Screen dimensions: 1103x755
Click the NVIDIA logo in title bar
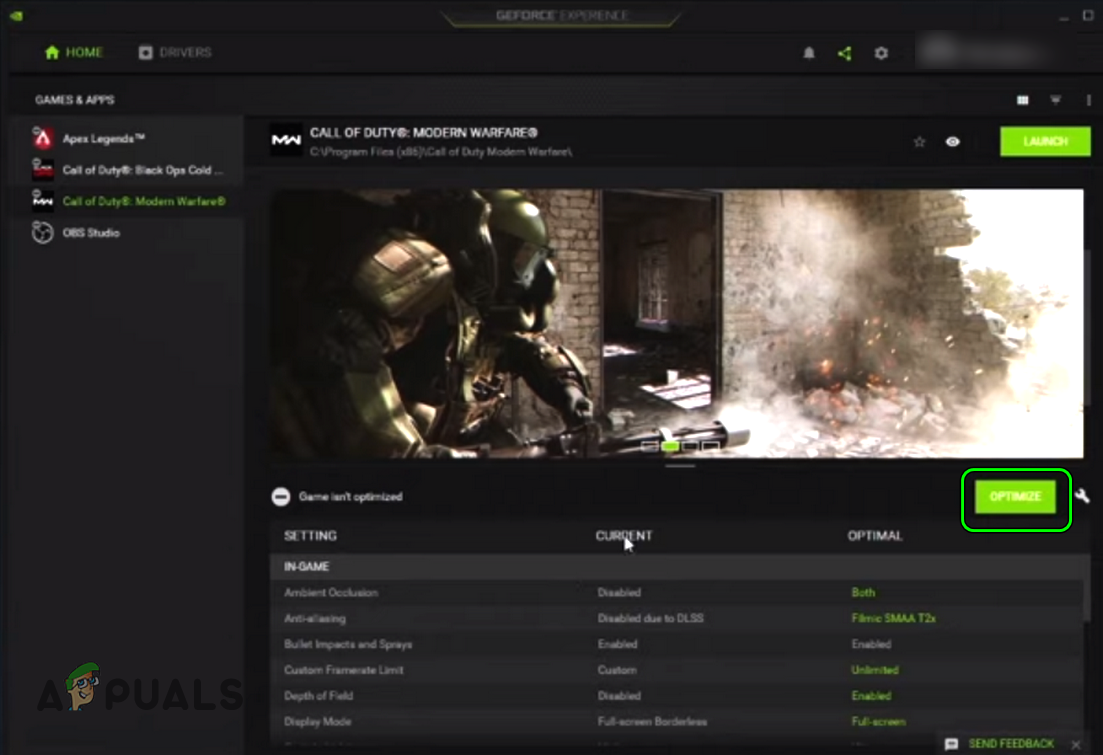[16, 15]
